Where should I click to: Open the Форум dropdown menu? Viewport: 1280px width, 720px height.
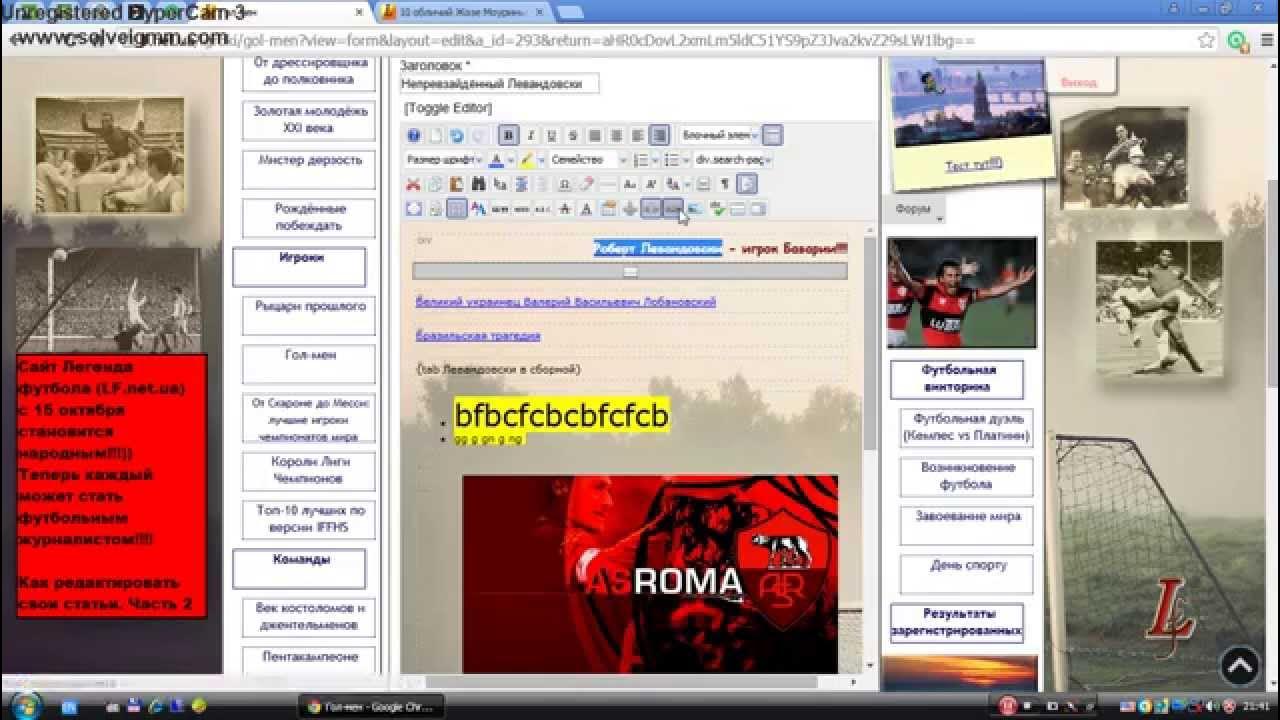[x=914, y=210]
